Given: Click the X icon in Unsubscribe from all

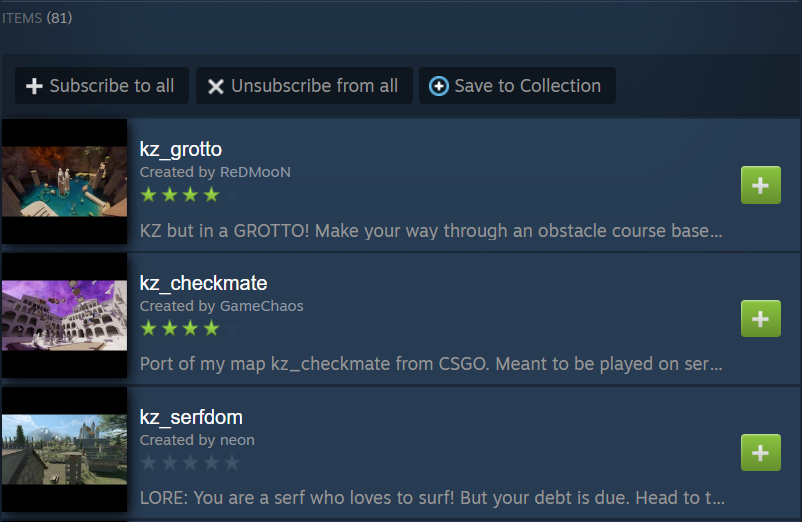Looking at the screenshot, I should [216, 86].
